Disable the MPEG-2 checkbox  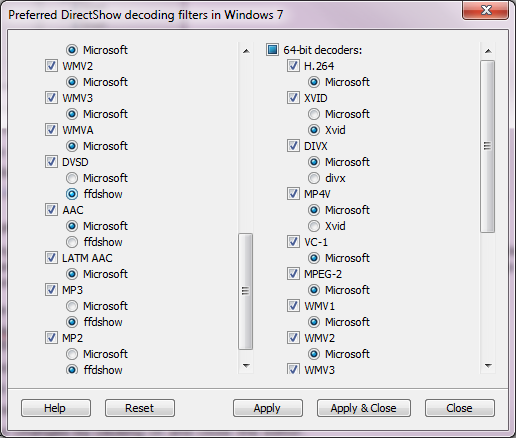pos(293,274)
